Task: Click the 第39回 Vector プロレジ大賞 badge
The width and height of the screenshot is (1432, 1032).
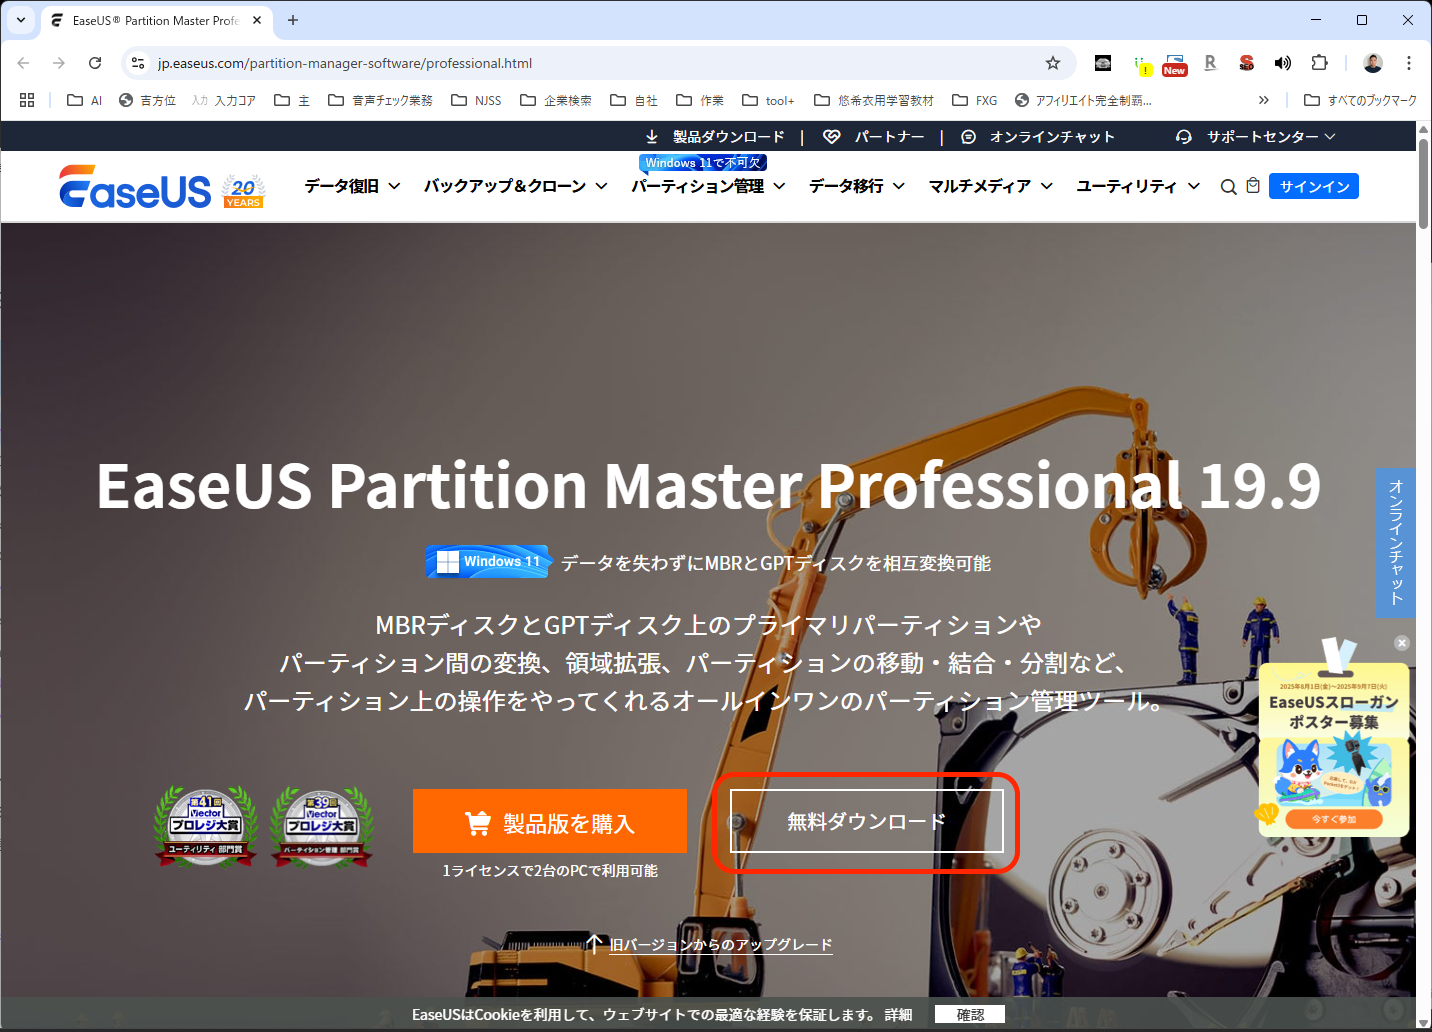Action: (322, 826)
